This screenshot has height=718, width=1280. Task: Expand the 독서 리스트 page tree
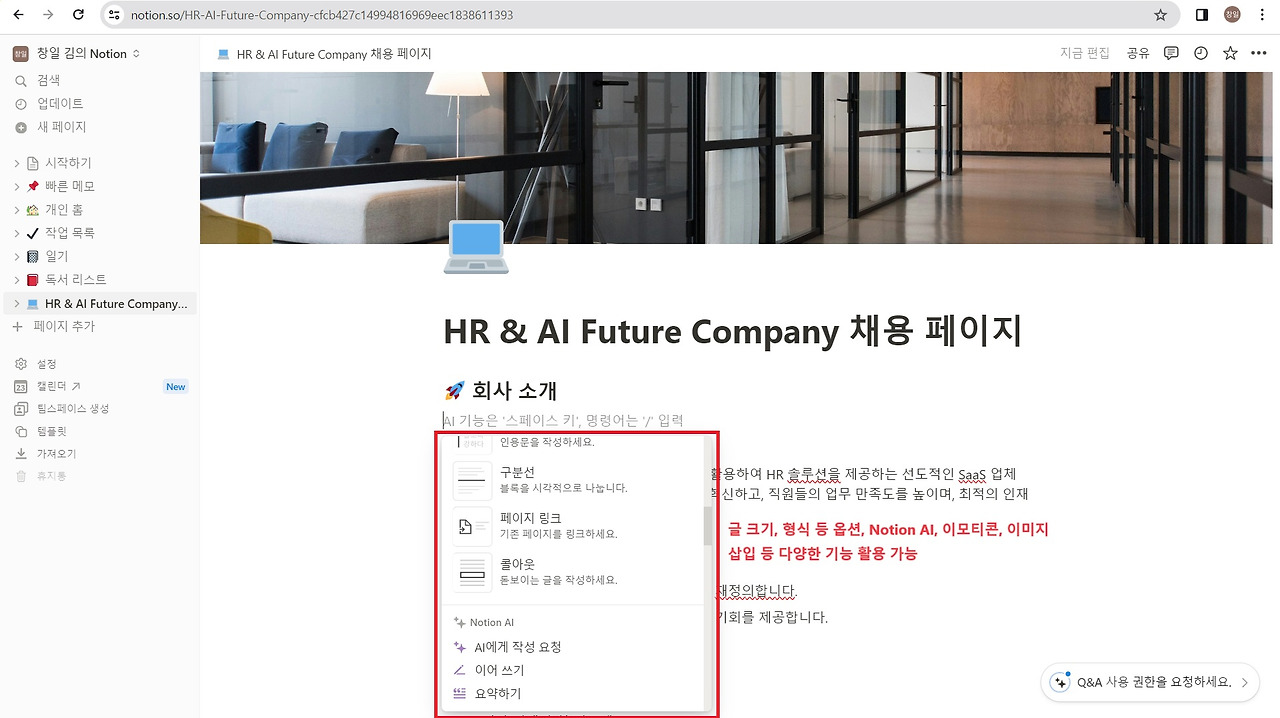(x=17, y=280)
